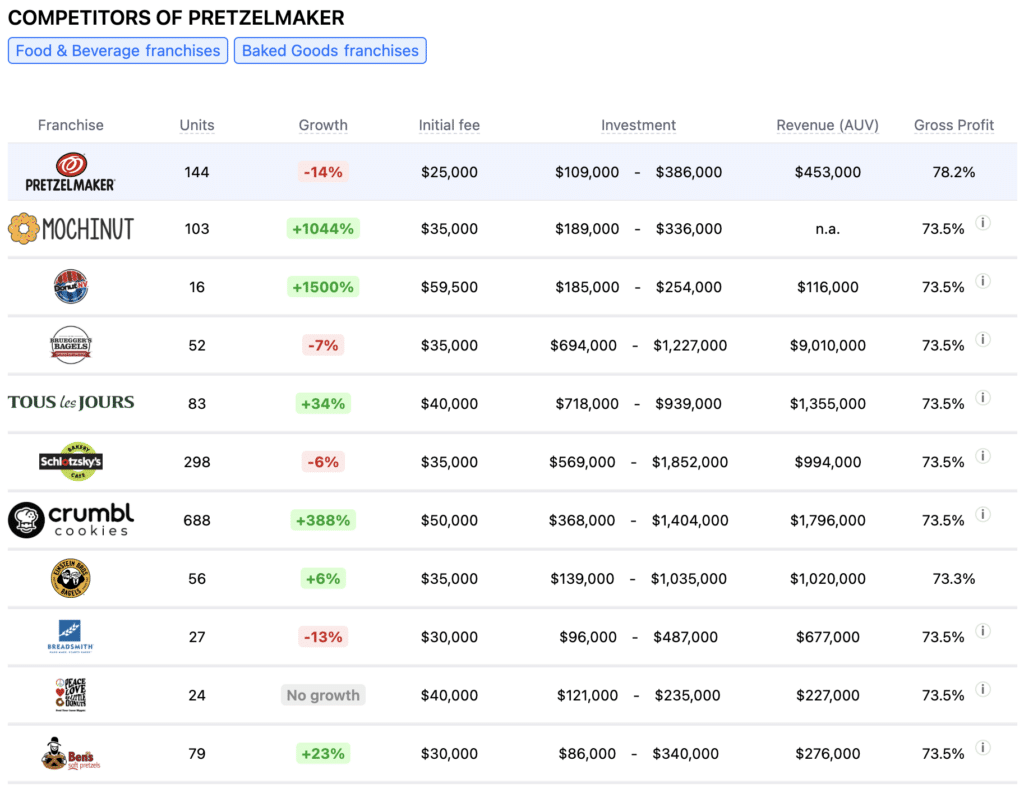This screenshot has height=793, width=1024.
Task: Click the Crumbl Cookies logo
Action: (71, 520)
